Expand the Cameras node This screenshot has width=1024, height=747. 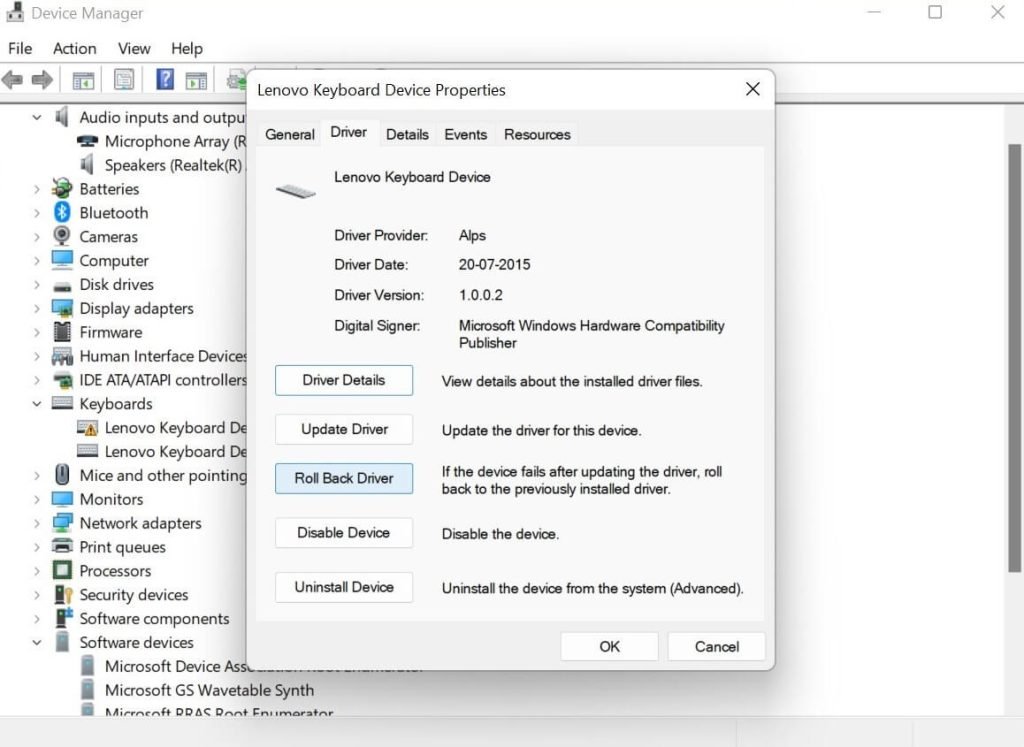click(x=37, y=237)
